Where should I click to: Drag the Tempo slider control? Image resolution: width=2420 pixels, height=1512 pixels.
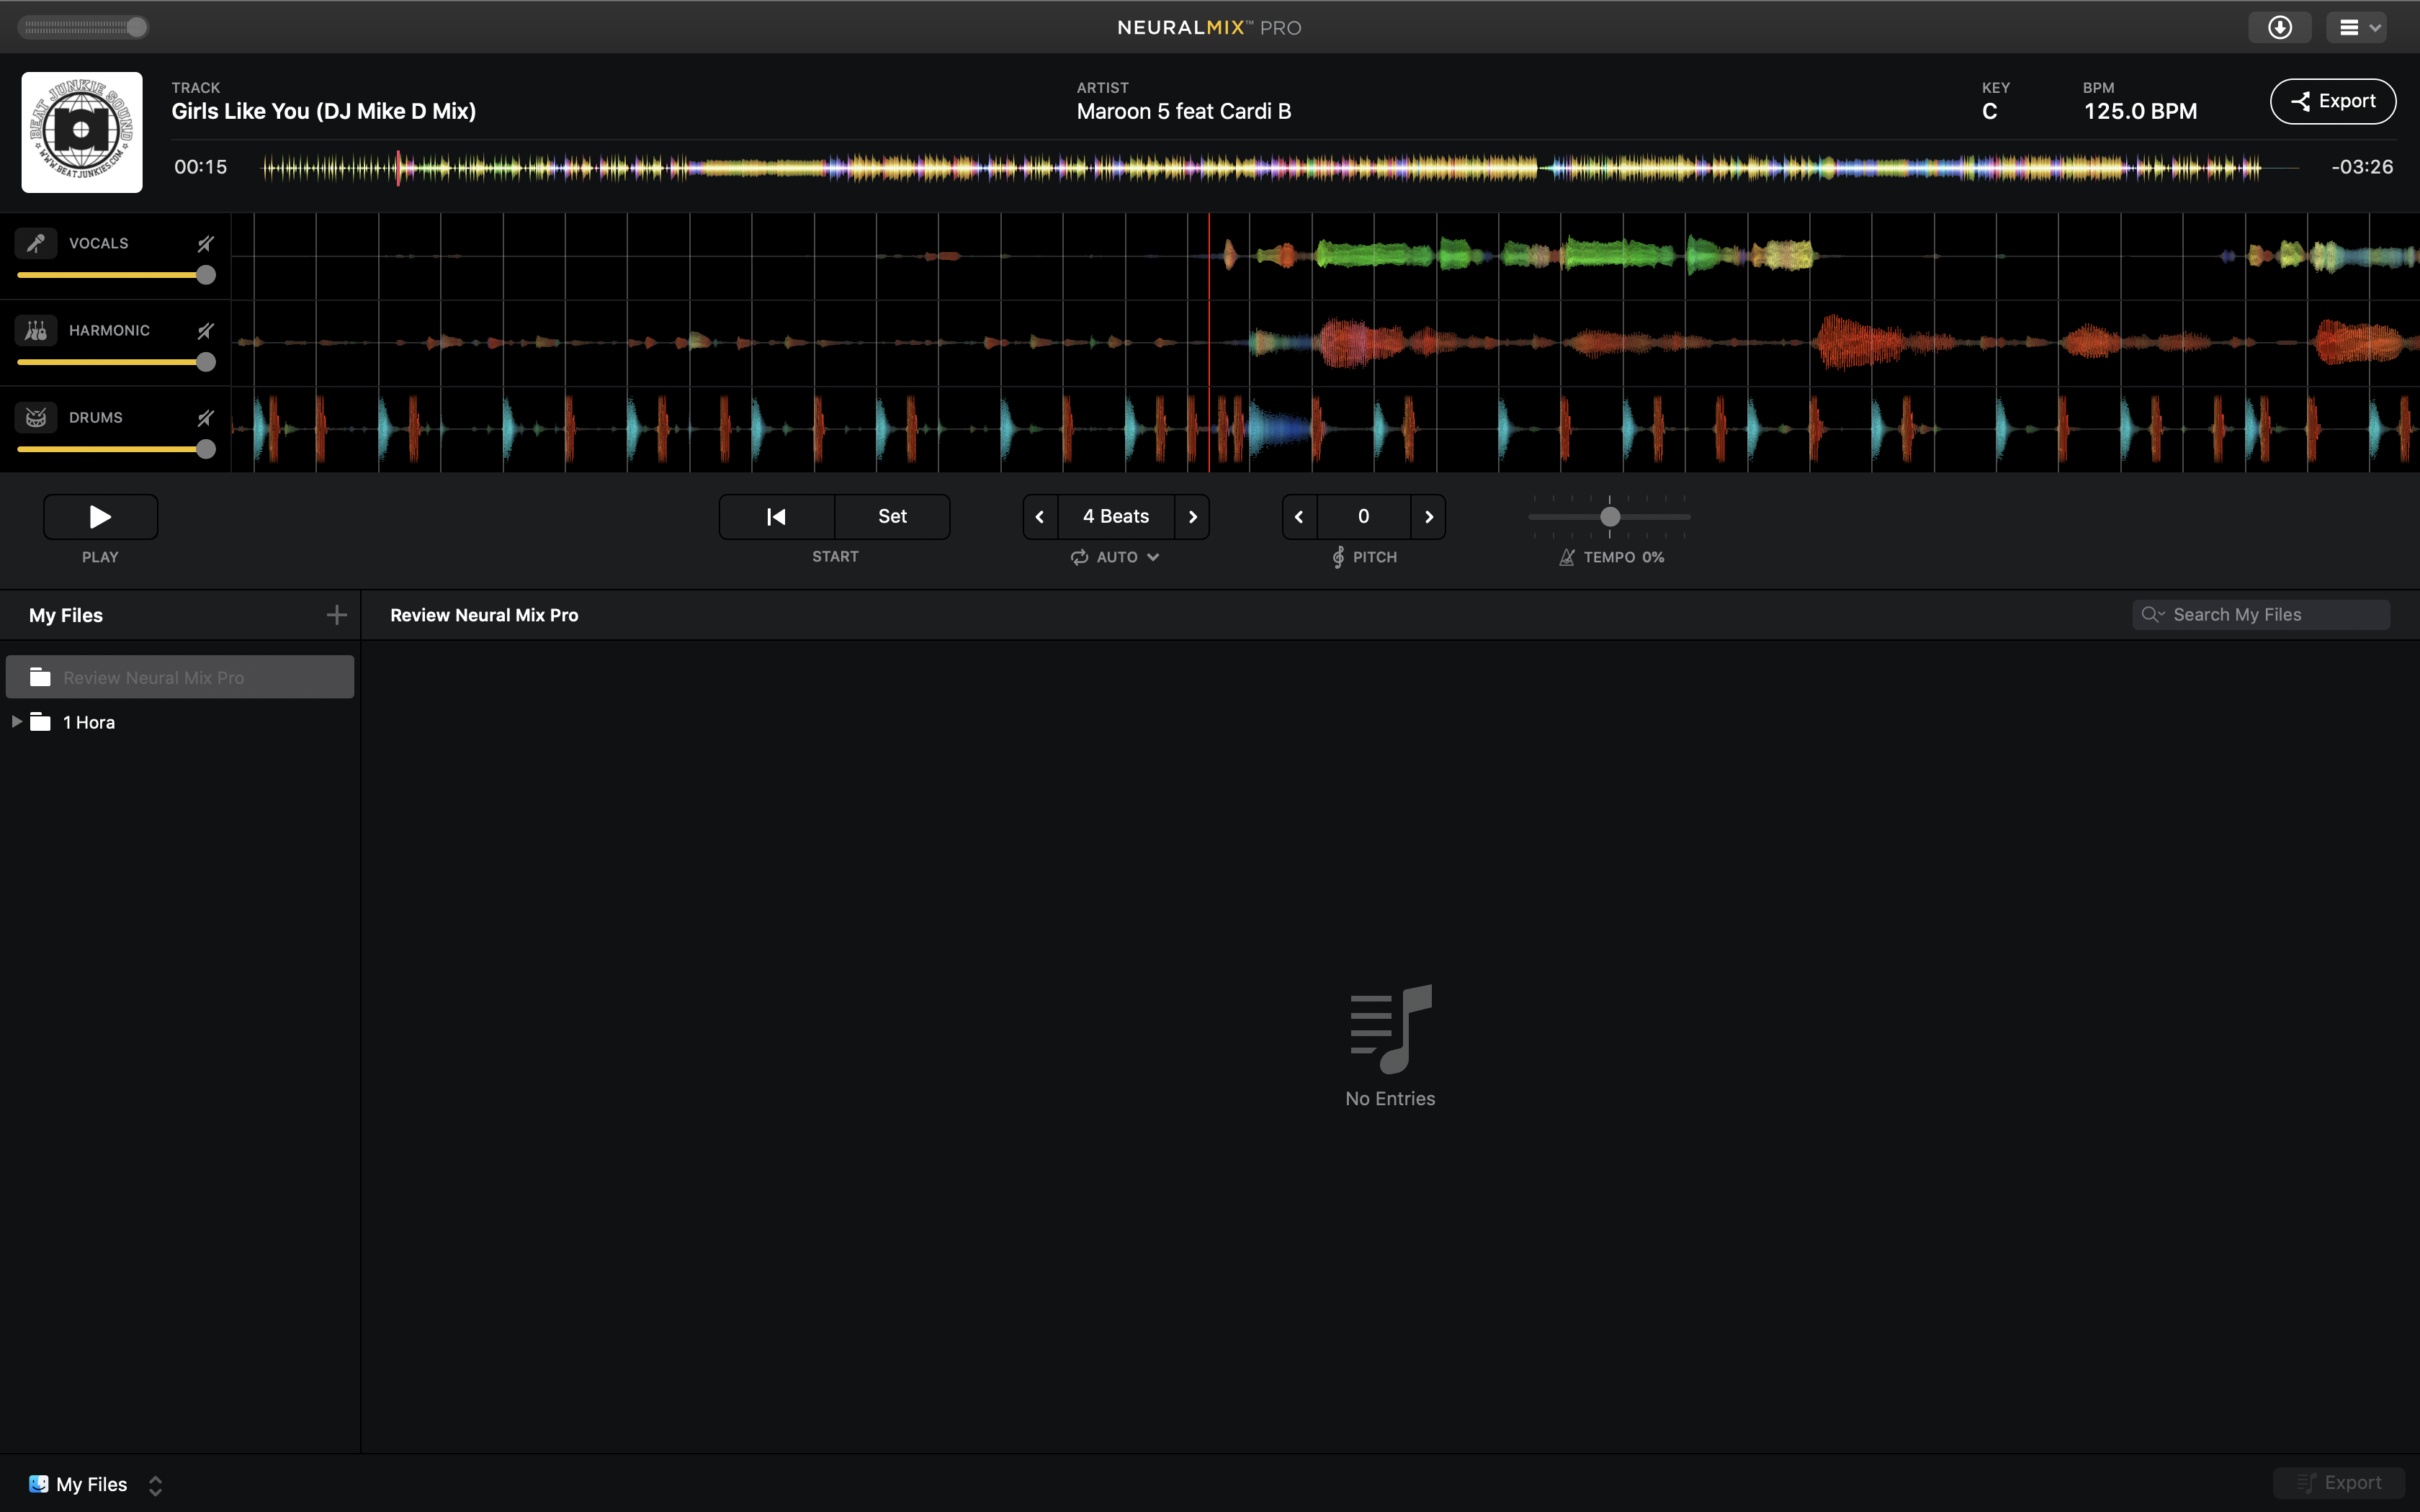(1610, 516)
